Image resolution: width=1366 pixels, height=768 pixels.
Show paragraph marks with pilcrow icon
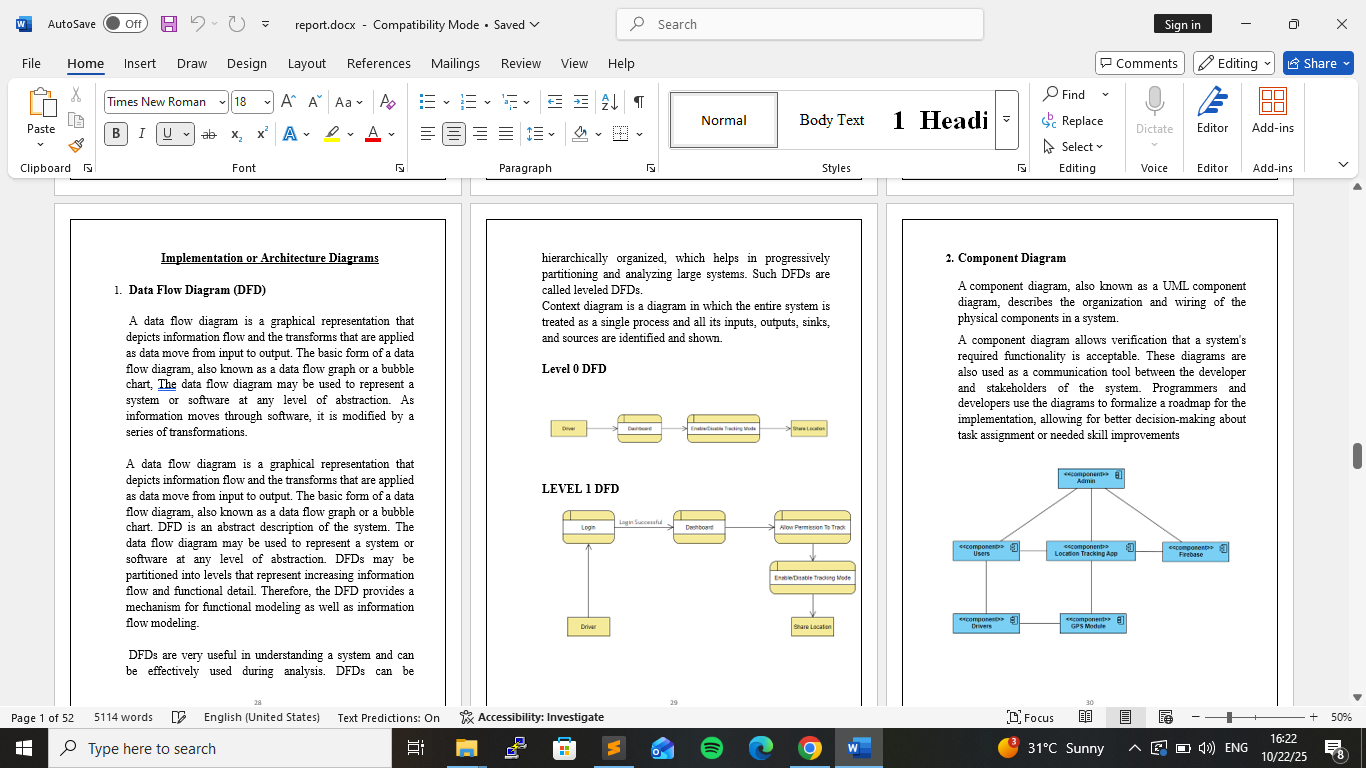(638, 102)
